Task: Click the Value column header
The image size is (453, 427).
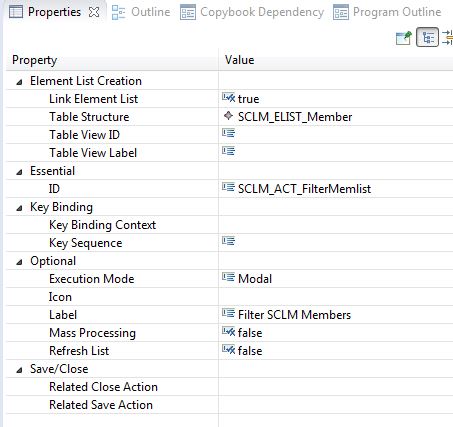Action: (336, 60)
